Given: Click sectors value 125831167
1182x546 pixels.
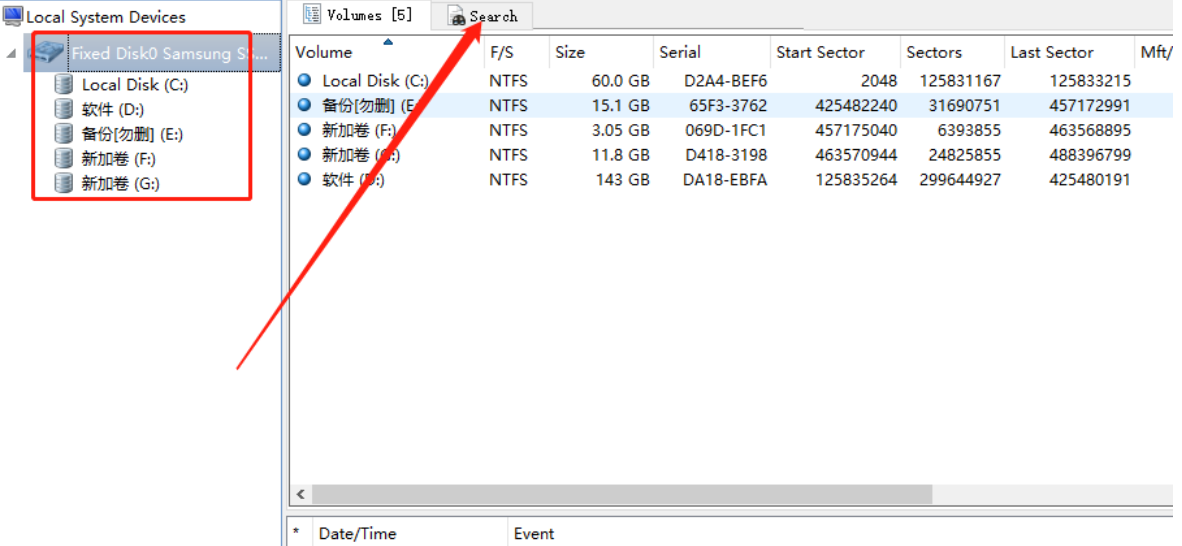Looking at the screenshot, I should (x=960, y=81).
